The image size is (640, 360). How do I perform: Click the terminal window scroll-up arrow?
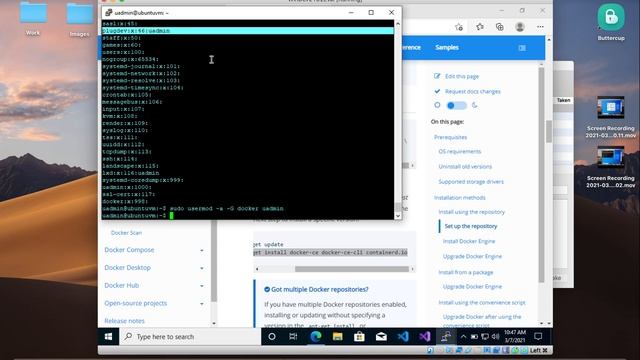pos(398,24)
